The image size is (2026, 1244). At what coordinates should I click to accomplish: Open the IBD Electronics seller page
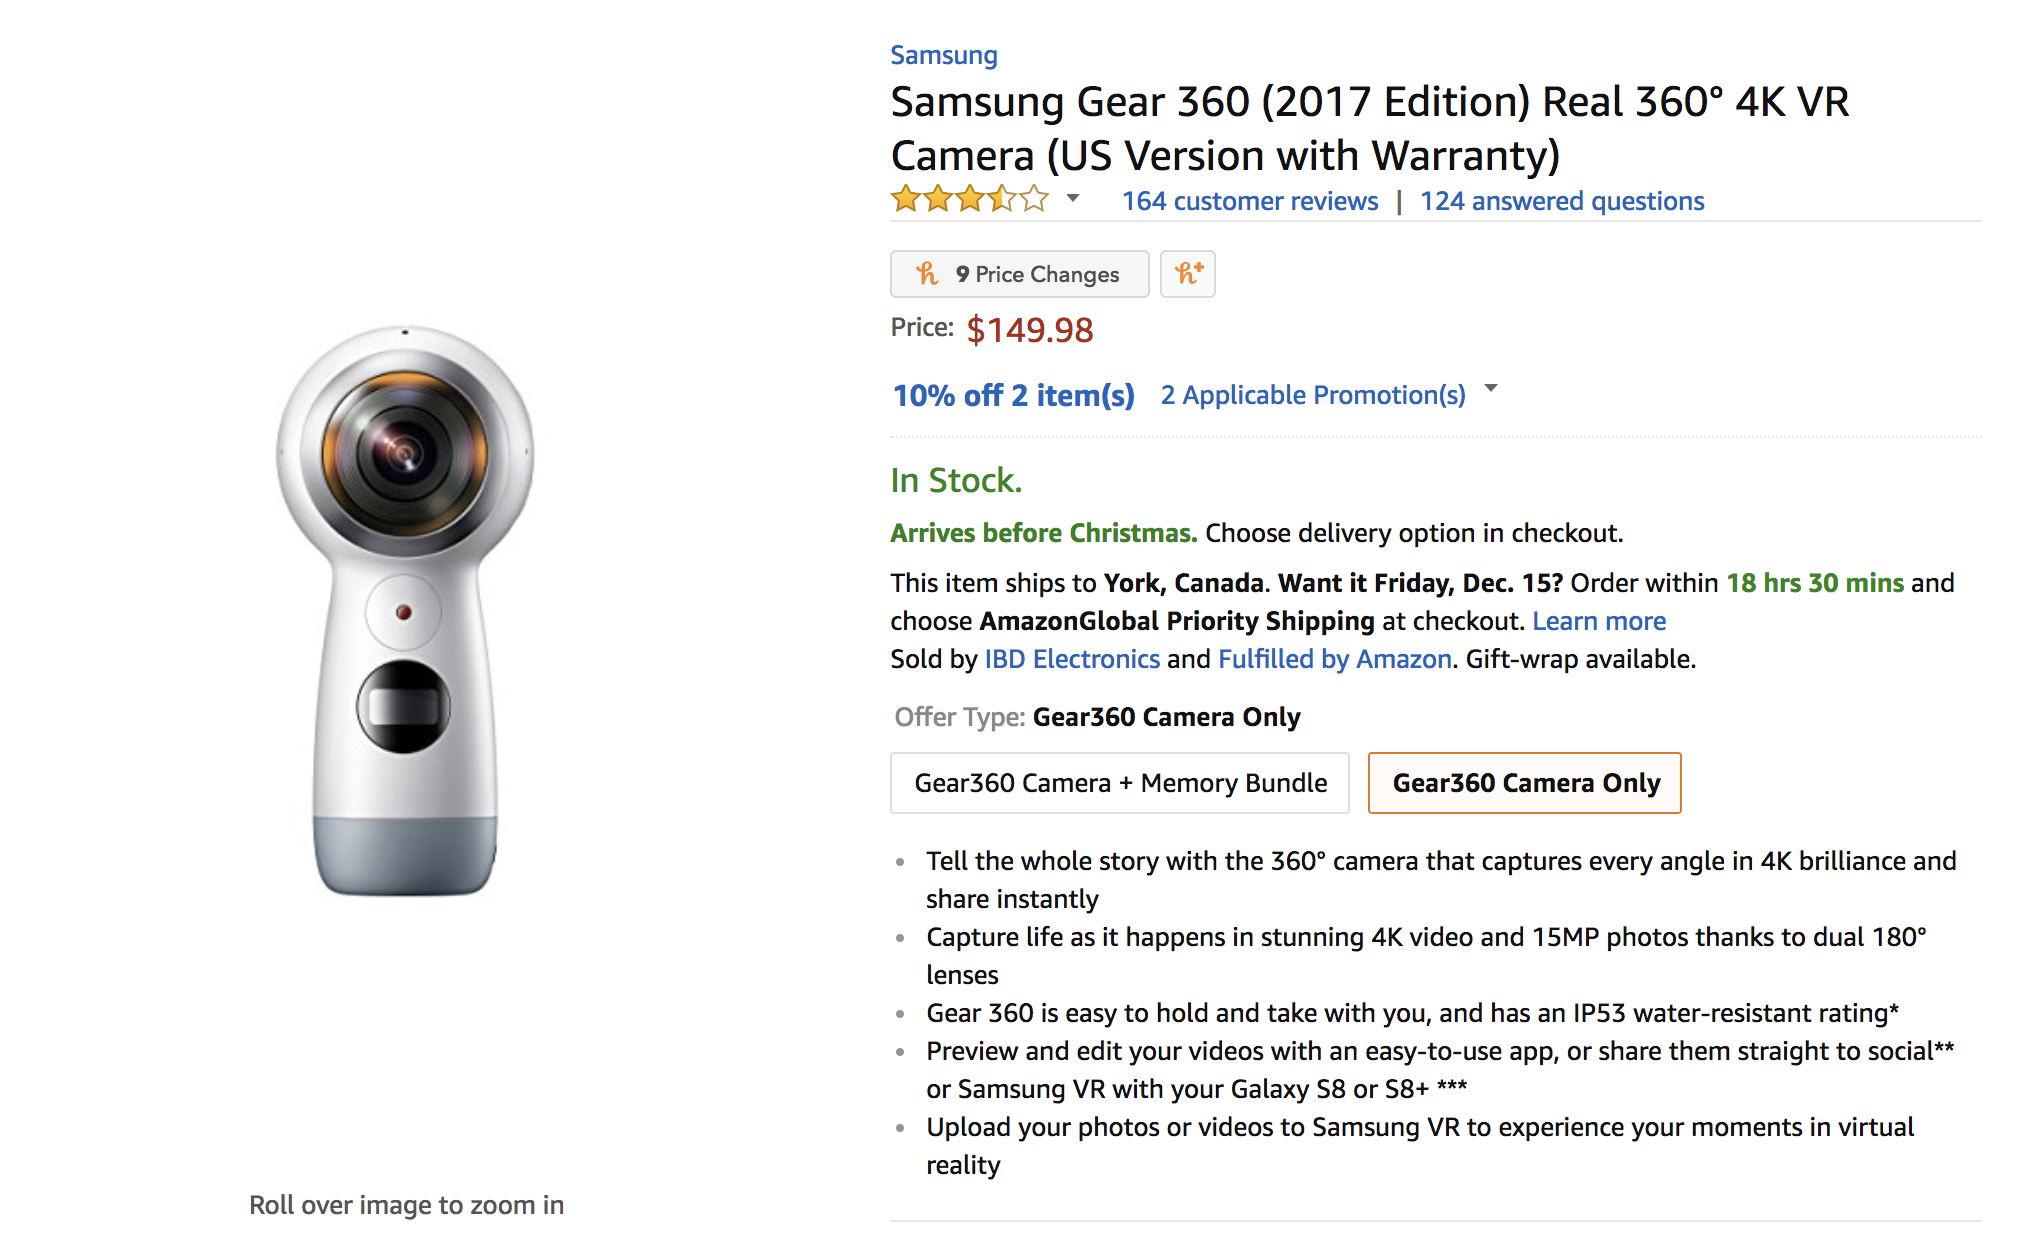pos(1071,659)
